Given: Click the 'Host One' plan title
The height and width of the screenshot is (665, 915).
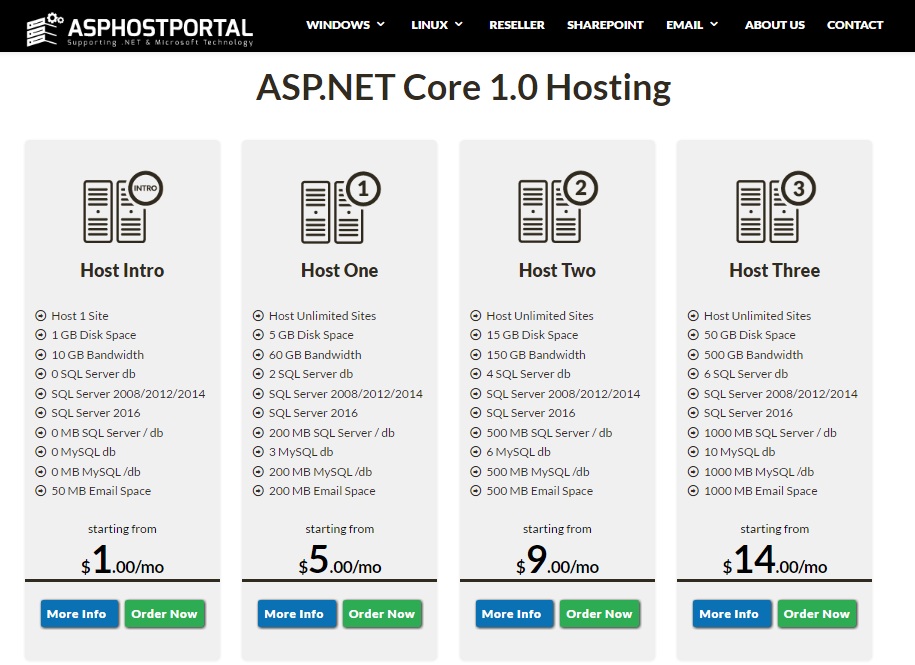Looking at the screenshot, I should coord(340,270).
